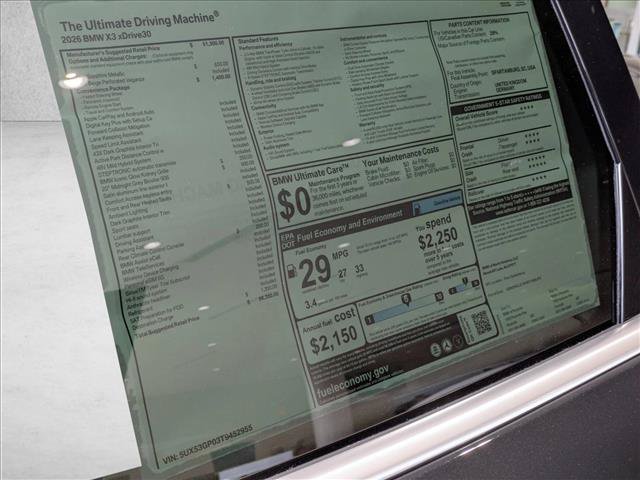Click the "Apple CarPlay and Android Auto" line
The image size is (640, 480).
[x=119, y=115]
